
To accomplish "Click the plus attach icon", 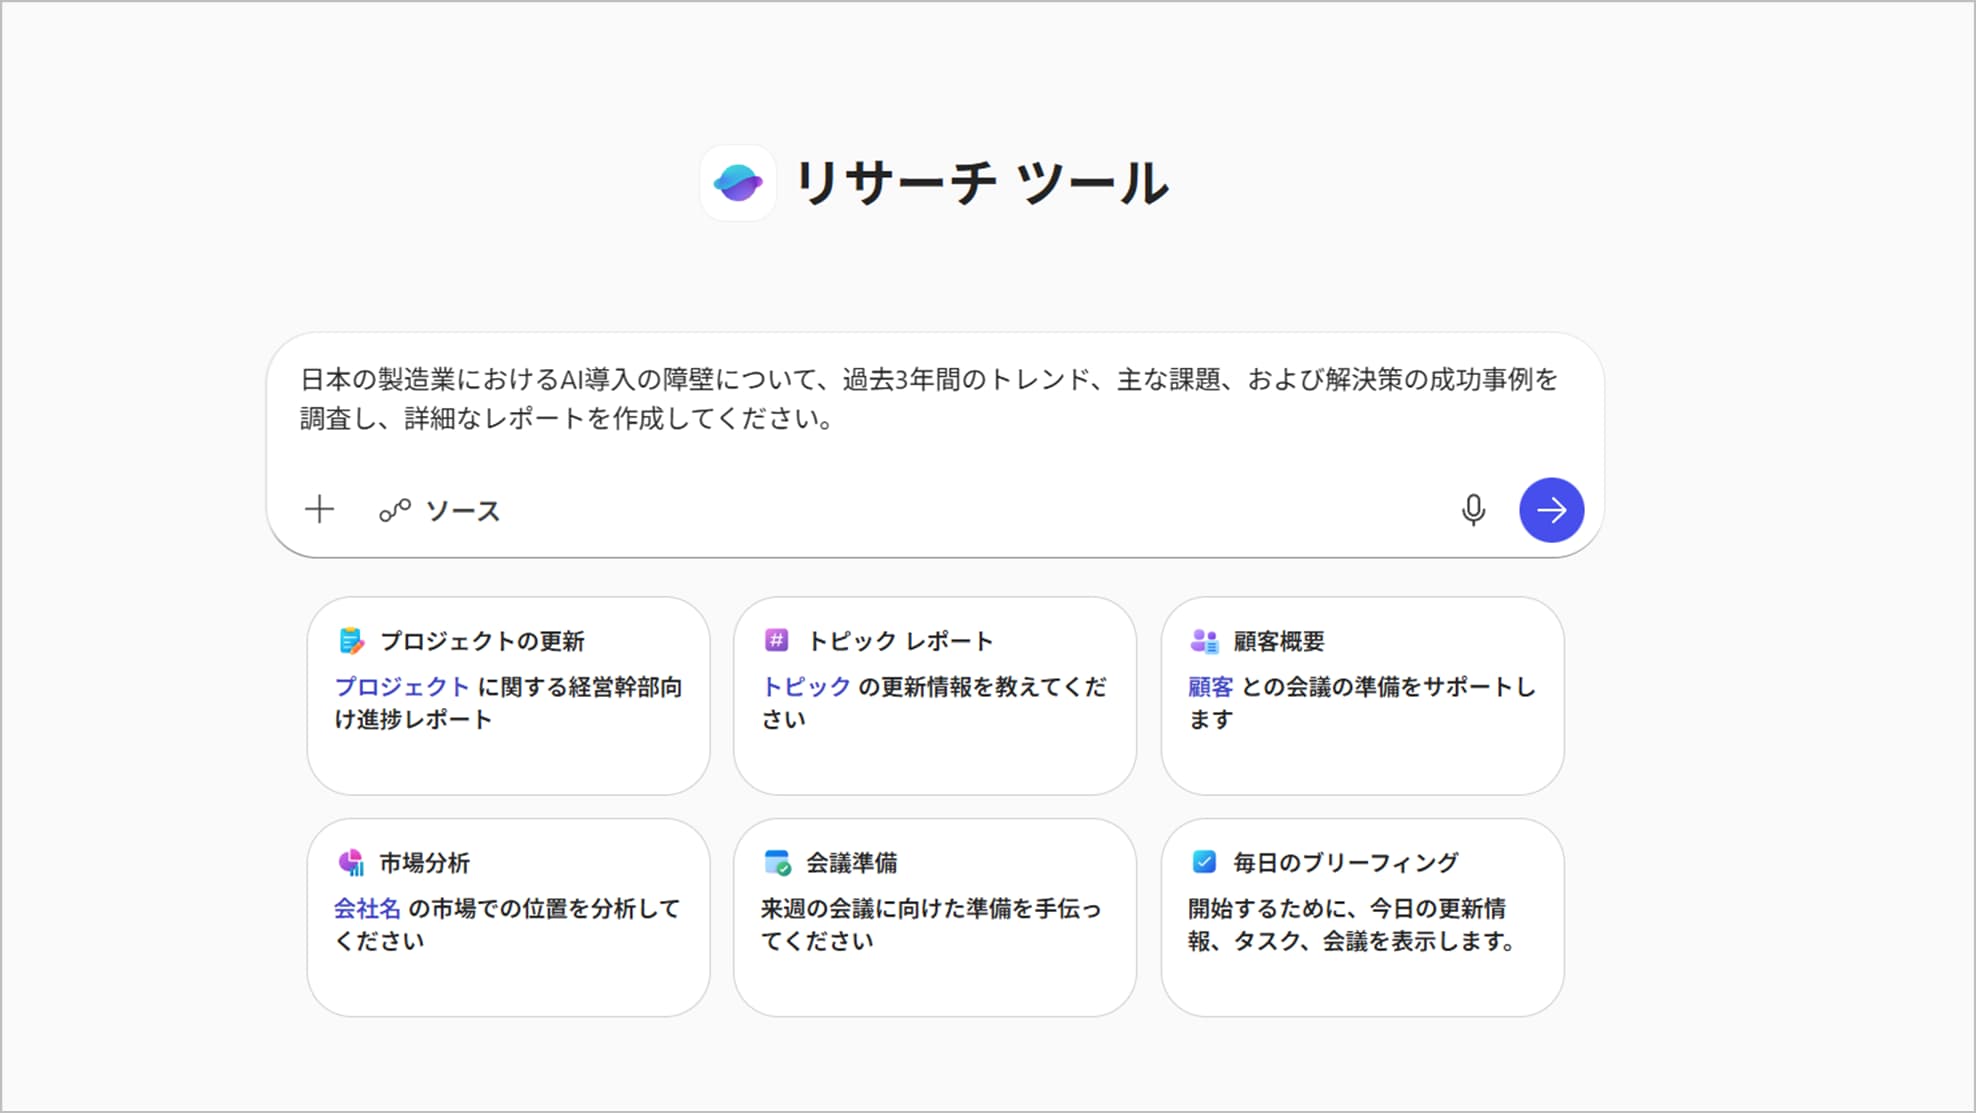I will pos(319,510).
